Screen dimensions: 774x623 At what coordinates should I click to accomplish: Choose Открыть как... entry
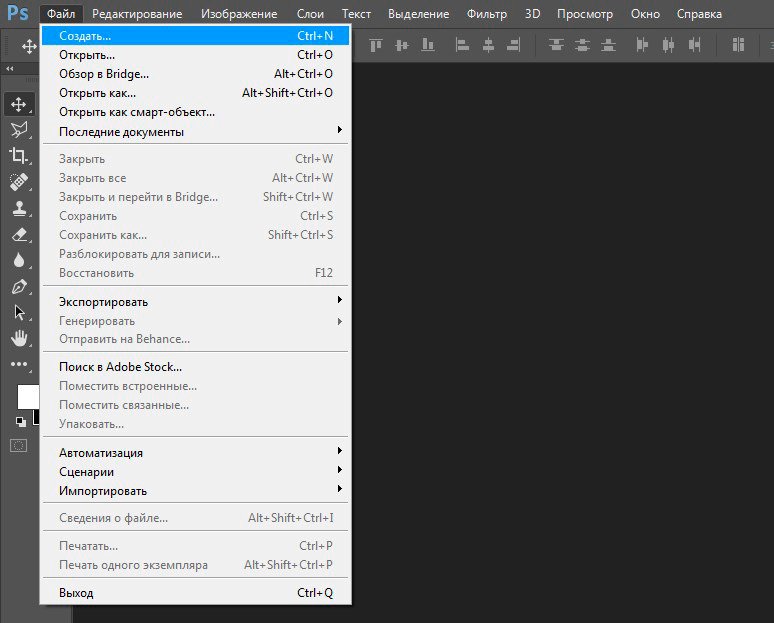pyautogui.click(x=195, y=93)
